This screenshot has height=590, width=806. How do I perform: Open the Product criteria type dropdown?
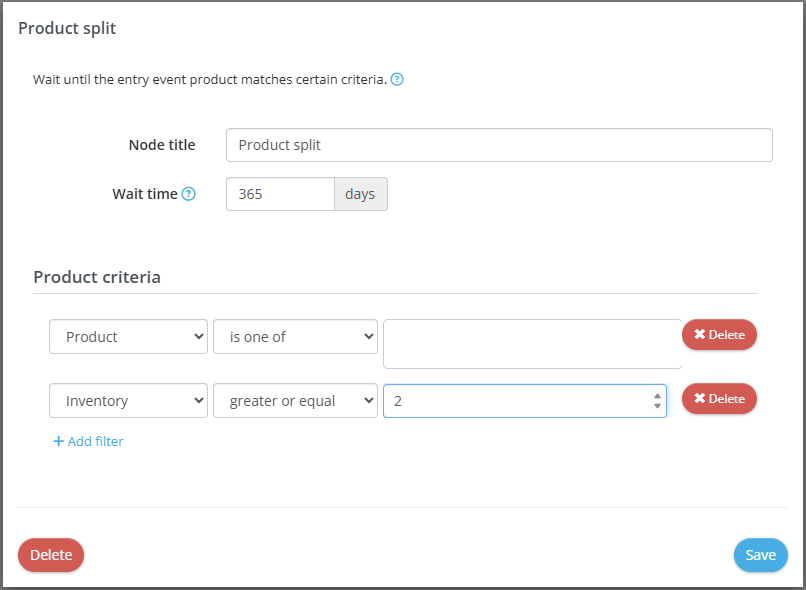pos(129,337)
